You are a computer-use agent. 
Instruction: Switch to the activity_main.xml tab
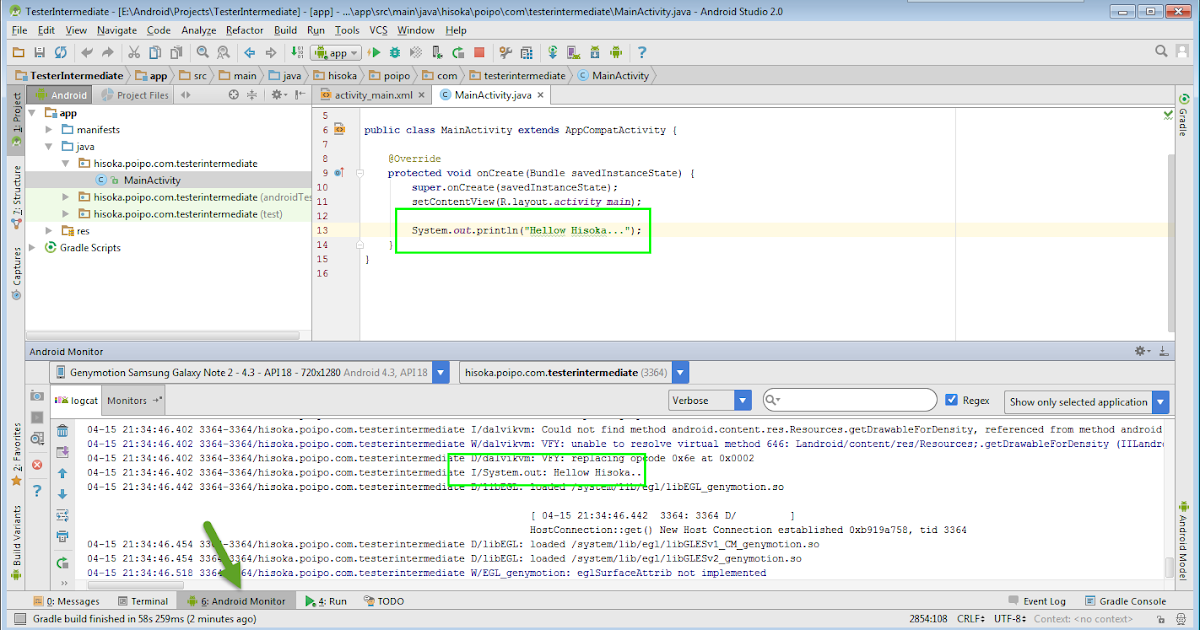pyautogui.click(x=375, y=96)
